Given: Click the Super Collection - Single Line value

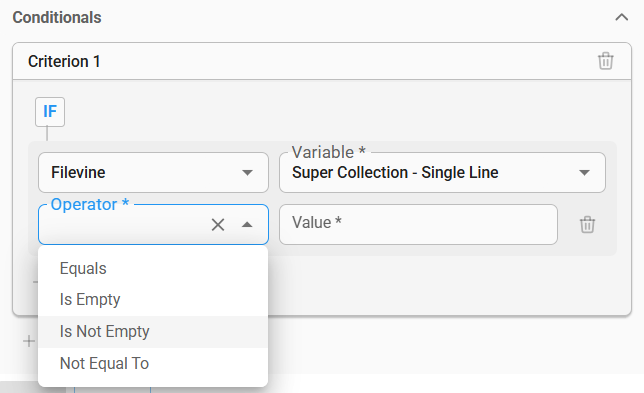Looking at the screenshot, I should (x=395, y=172).
